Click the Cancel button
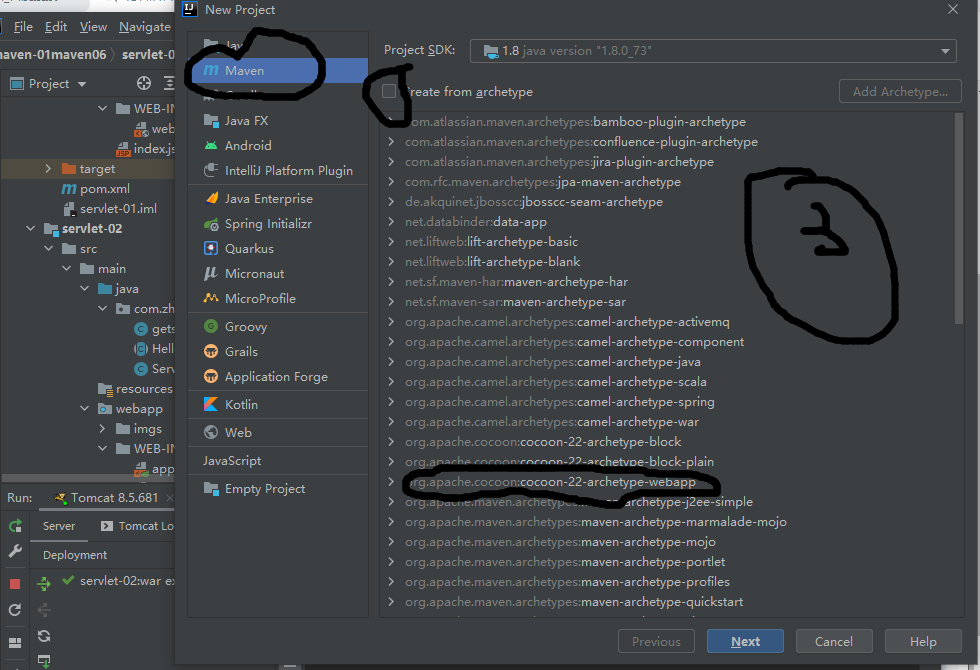 [833, 641]
